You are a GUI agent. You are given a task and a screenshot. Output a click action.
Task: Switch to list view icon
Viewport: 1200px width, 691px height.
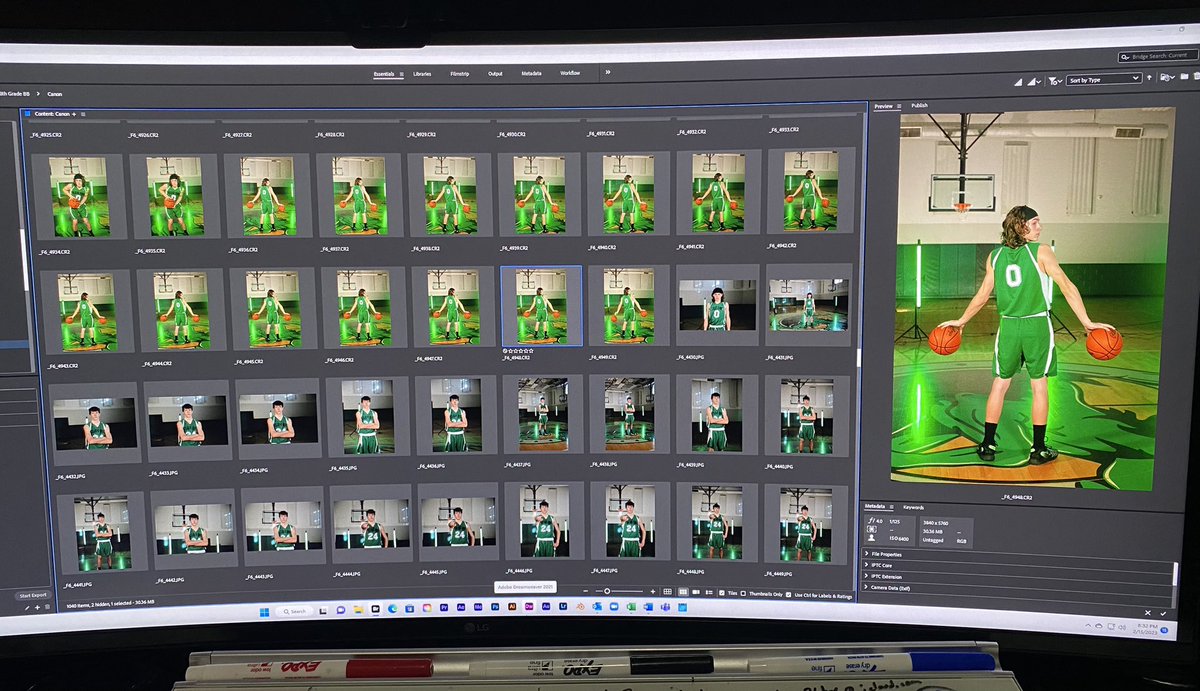[x=708, y=591]
